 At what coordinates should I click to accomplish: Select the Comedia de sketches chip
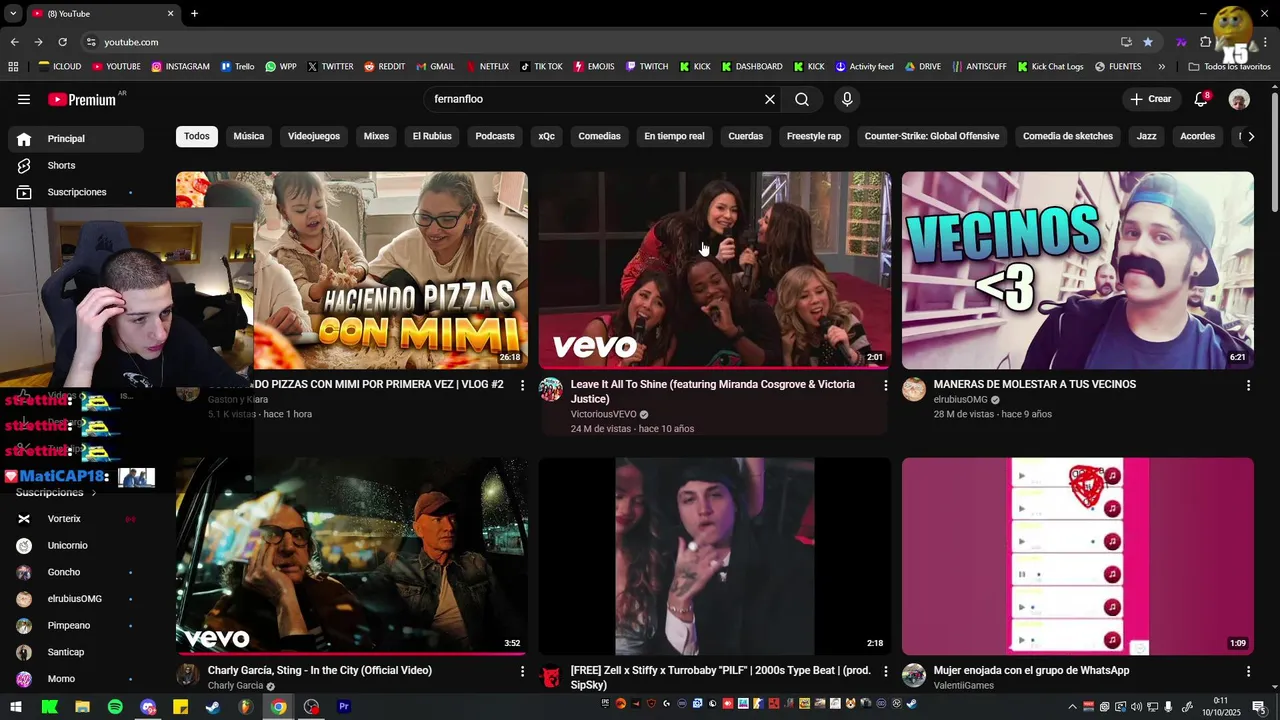[x=1068, y=136]
